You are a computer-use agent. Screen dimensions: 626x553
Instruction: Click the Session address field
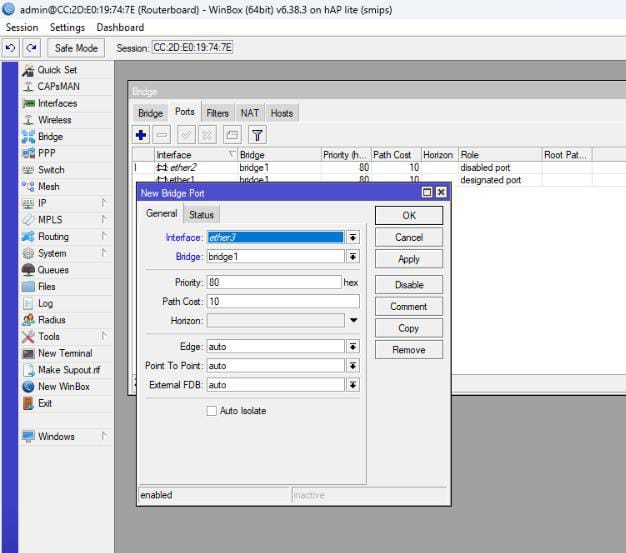coord(192,48)
